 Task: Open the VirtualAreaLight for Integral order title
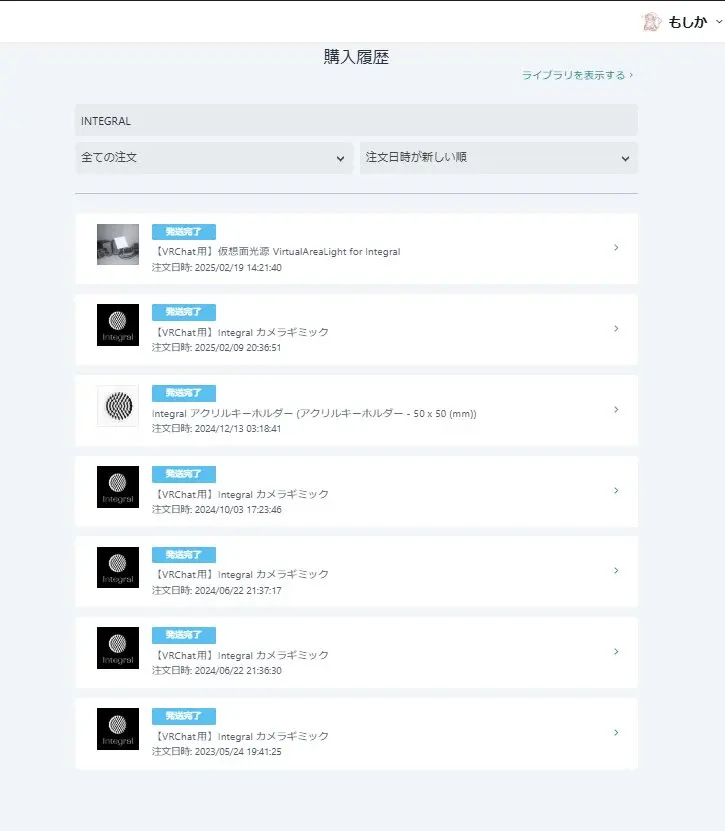[276, 252]
